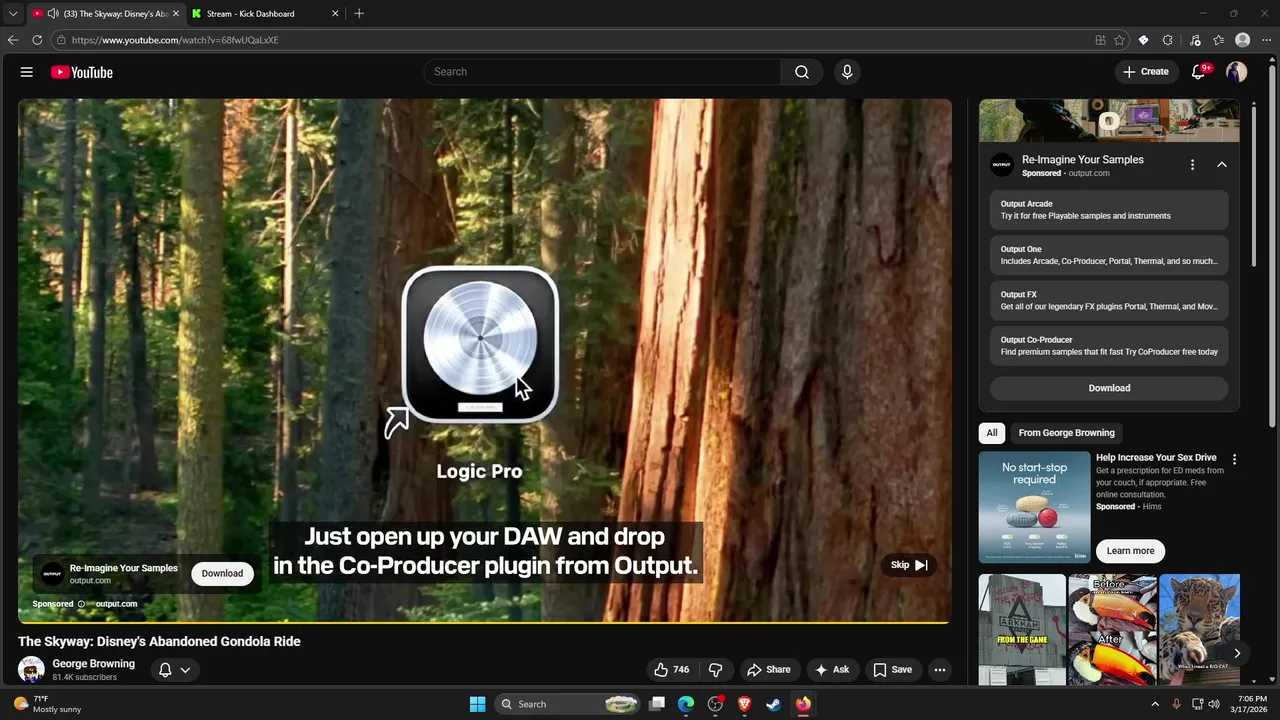Open options for Hims sponsored ad

click(1234, 460)
